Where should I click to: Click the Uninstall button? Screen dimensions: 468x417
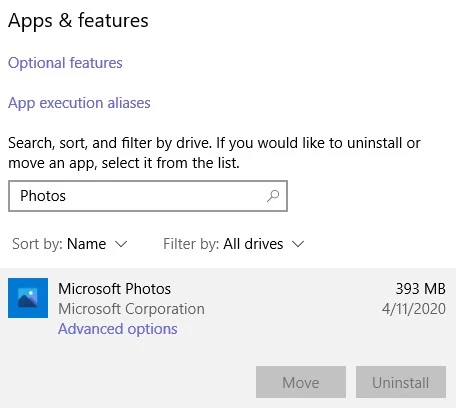pyautogui.click(x=401, y=382)
